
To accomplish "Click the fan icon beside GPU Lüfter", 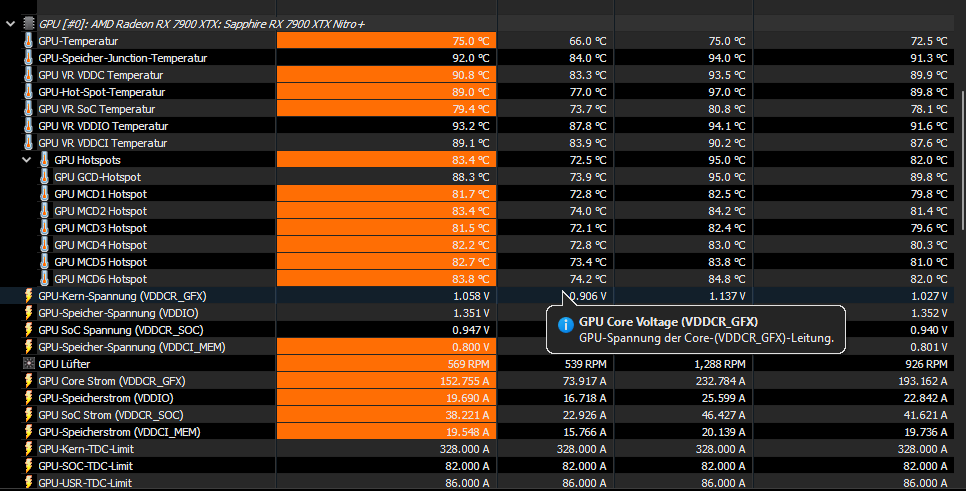I will click(x=28, y=364).
